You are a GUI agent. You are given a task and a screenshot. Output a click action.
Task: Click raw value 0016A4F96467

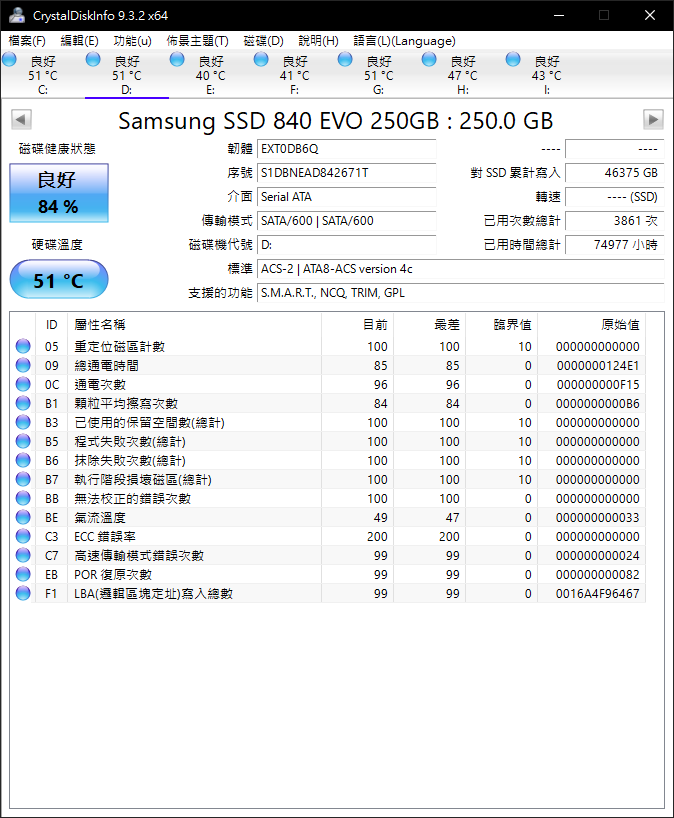pos(597,593)
